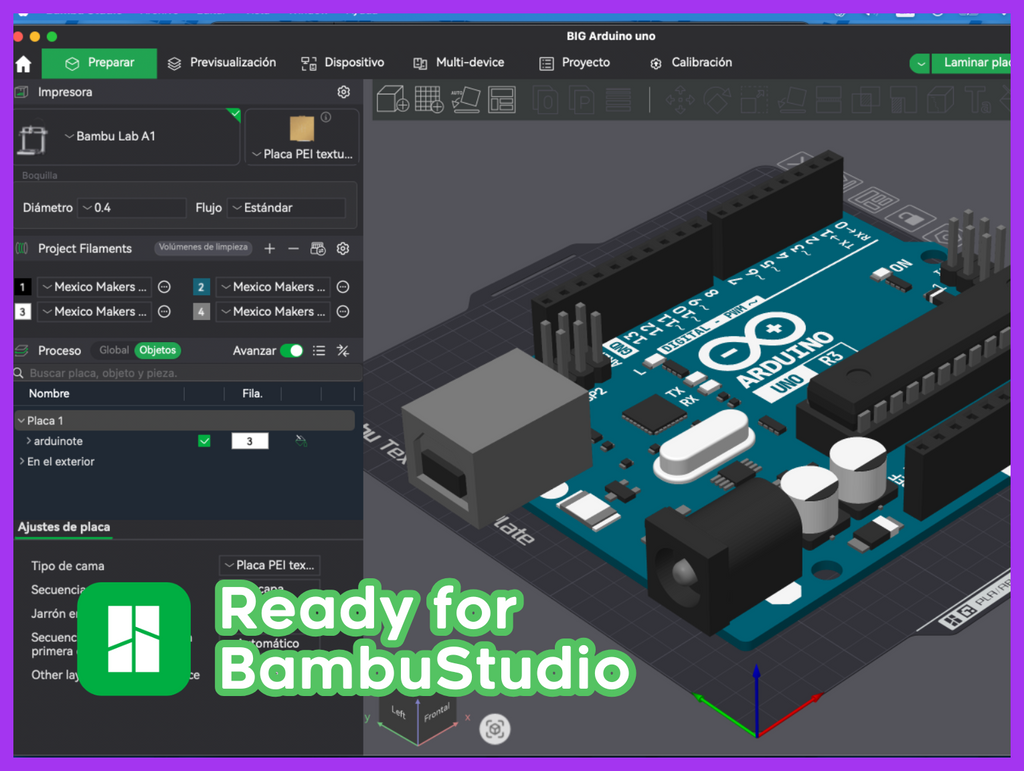Go to the home screen icon
Image resolution: width=1024 pixels, height=771 pixels.
tap(24, 63)
